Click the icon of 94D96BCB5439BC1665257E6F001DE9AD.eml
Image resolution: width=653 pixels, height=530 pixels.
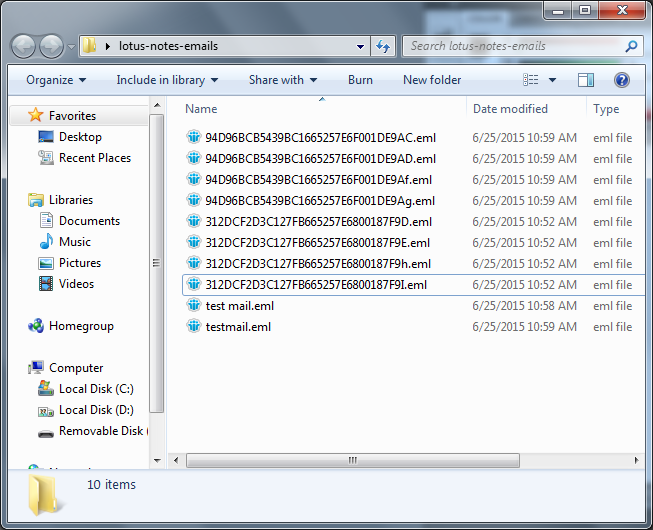(x=193, y=158)
